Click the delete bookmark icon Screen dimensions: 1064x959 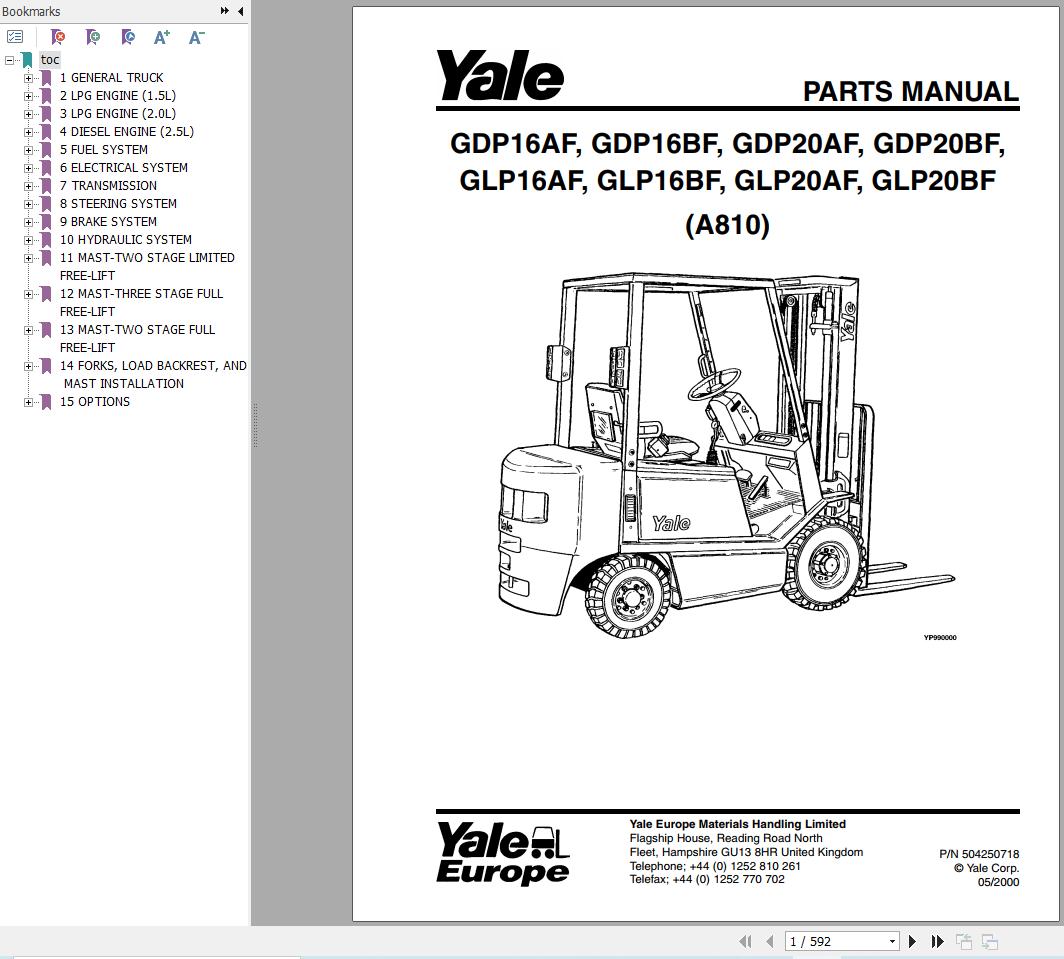tap(58, 37)
